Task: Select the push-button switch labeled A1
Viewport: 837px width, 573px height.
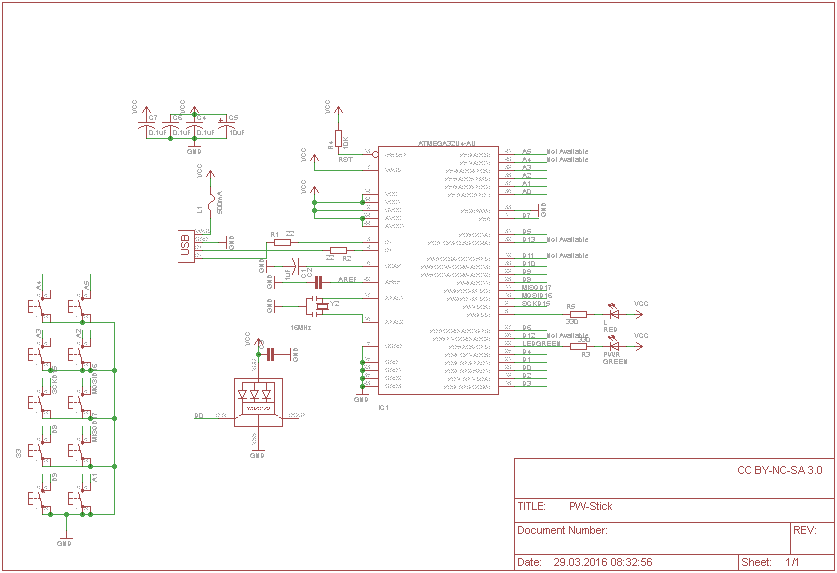Action: 80,498
